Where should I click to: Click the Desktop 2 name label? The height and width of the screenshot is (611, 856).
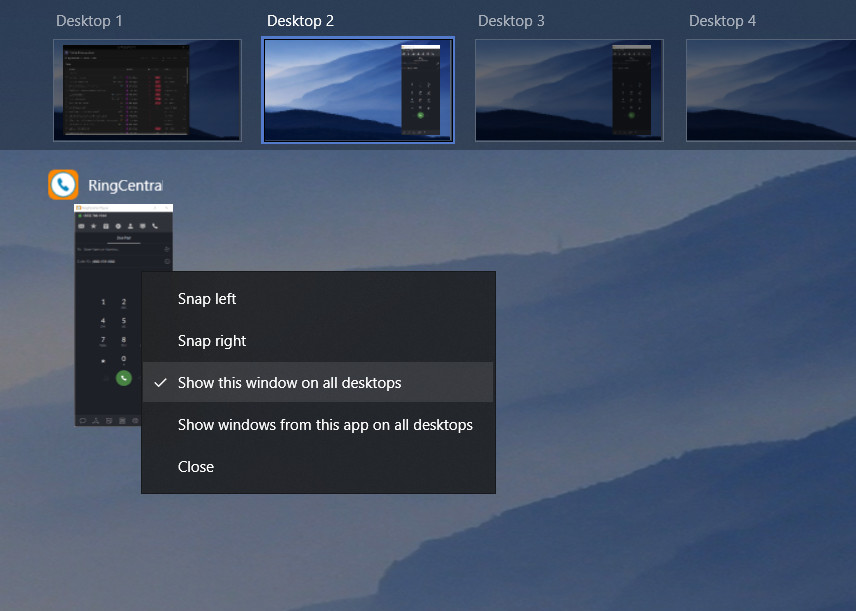[x=301, y=21]
